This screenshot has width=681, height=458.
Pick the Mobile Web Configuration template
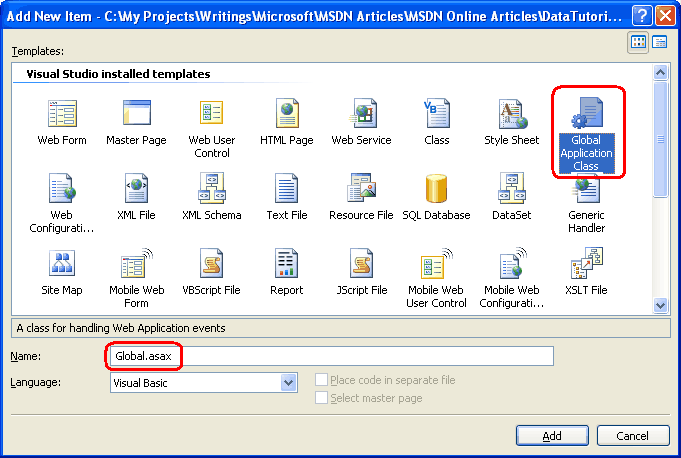(512, 278)
